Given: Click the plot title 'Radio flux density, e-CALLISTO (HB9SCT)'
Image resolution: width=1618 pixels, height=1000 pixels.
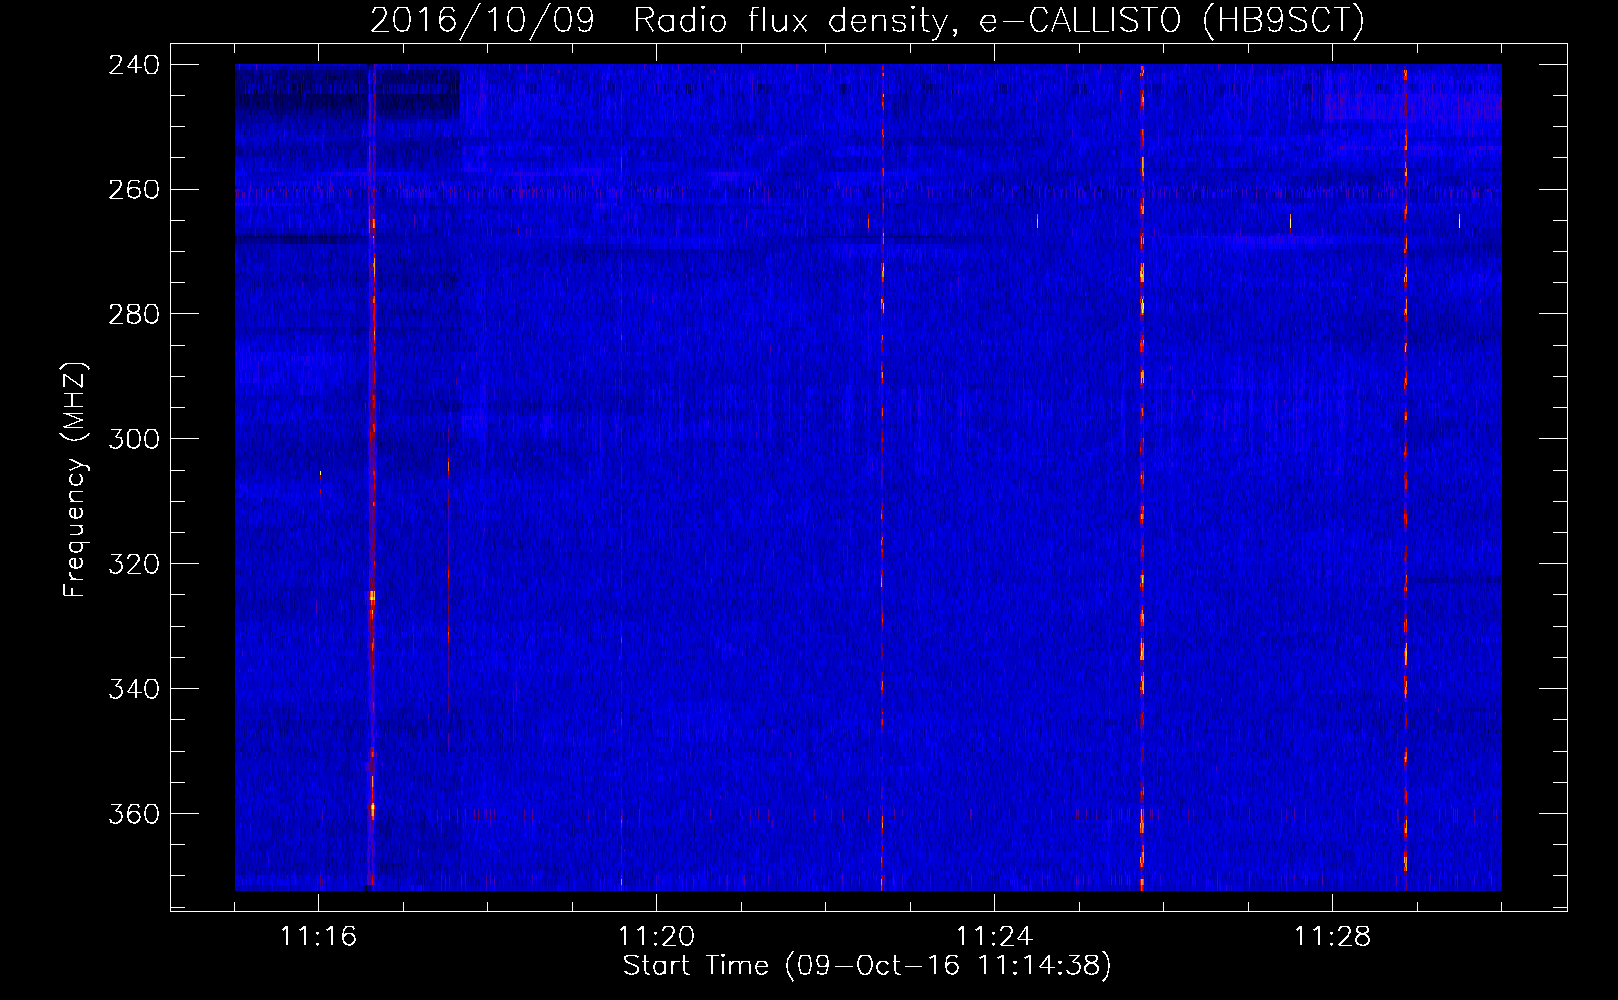Looking at the screenshot, I should 999,20.
